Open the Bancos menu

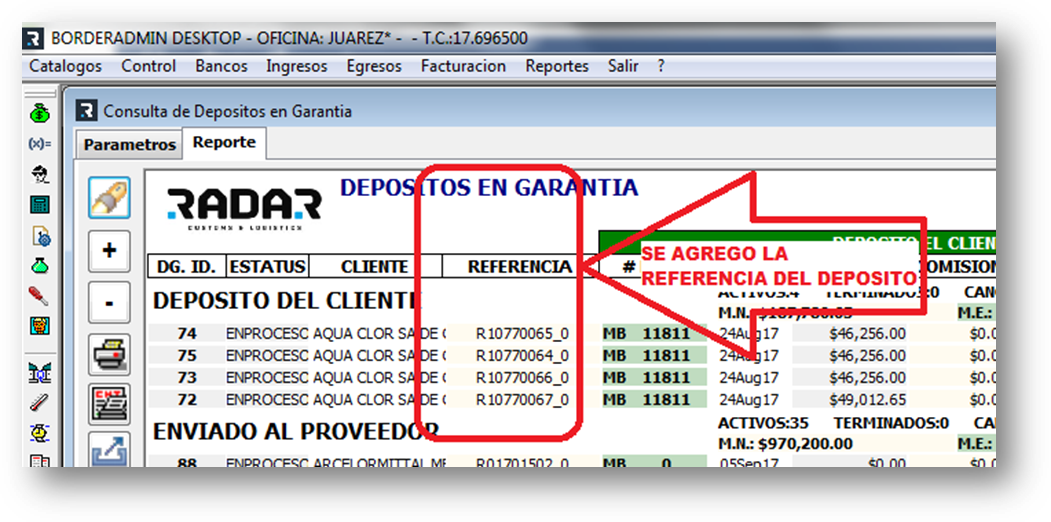[x=221, y=66]
